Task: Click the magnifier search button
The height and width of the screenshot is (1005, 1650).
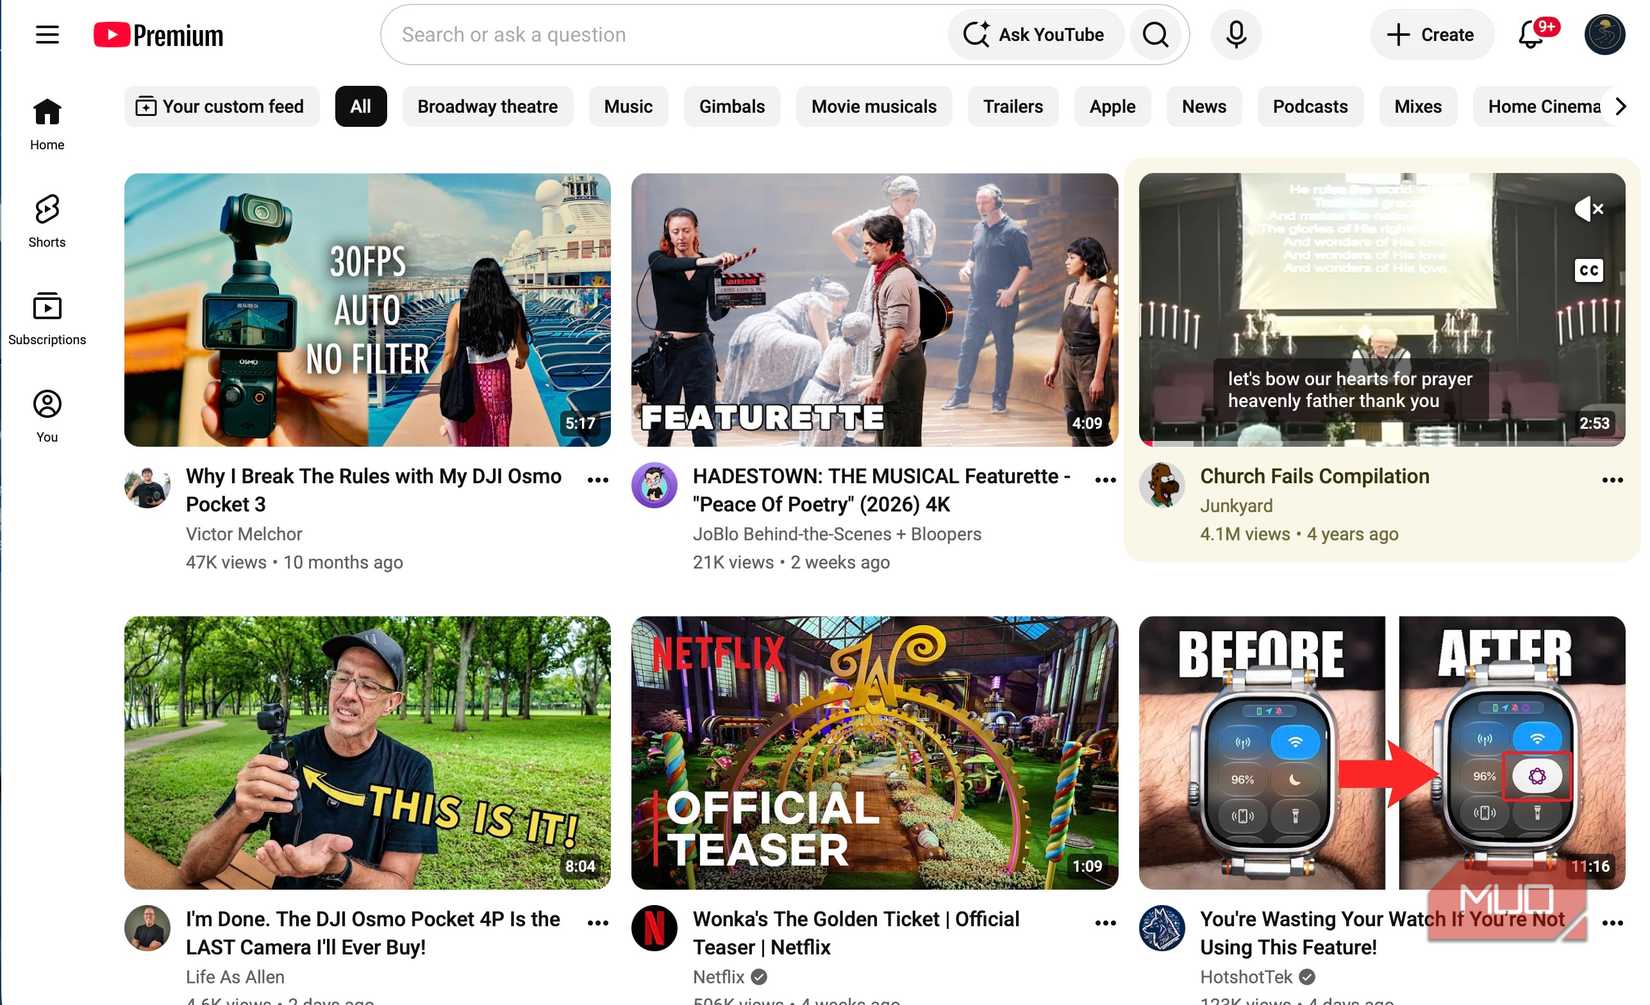Action: tap(1156, 35)
